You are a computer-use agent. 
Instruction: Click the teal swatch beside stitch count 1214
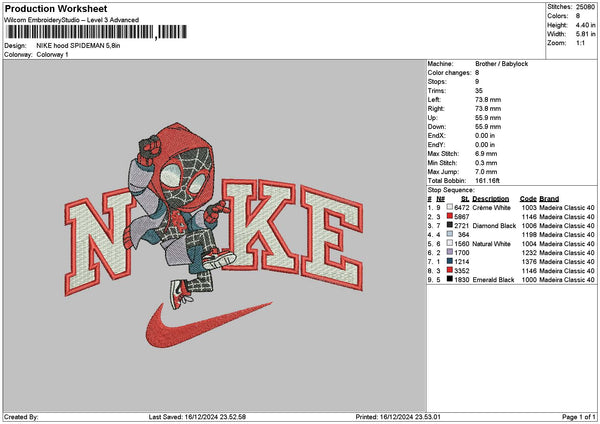pos(450,261)
